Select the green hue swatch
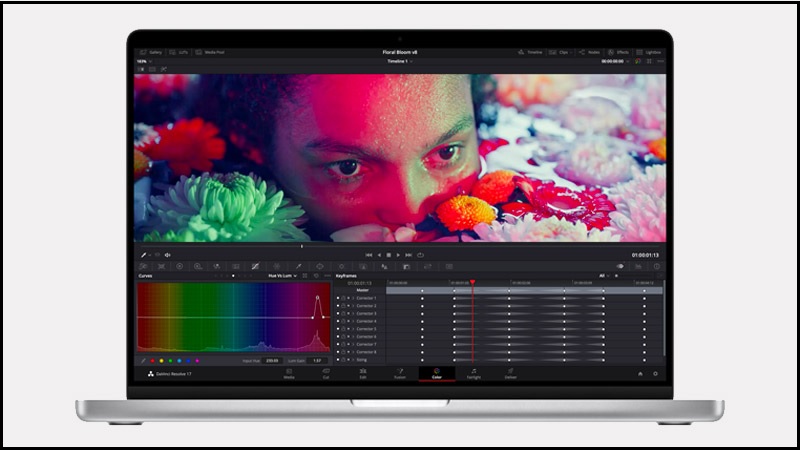 pyautogui.click(x=170, y=361)
